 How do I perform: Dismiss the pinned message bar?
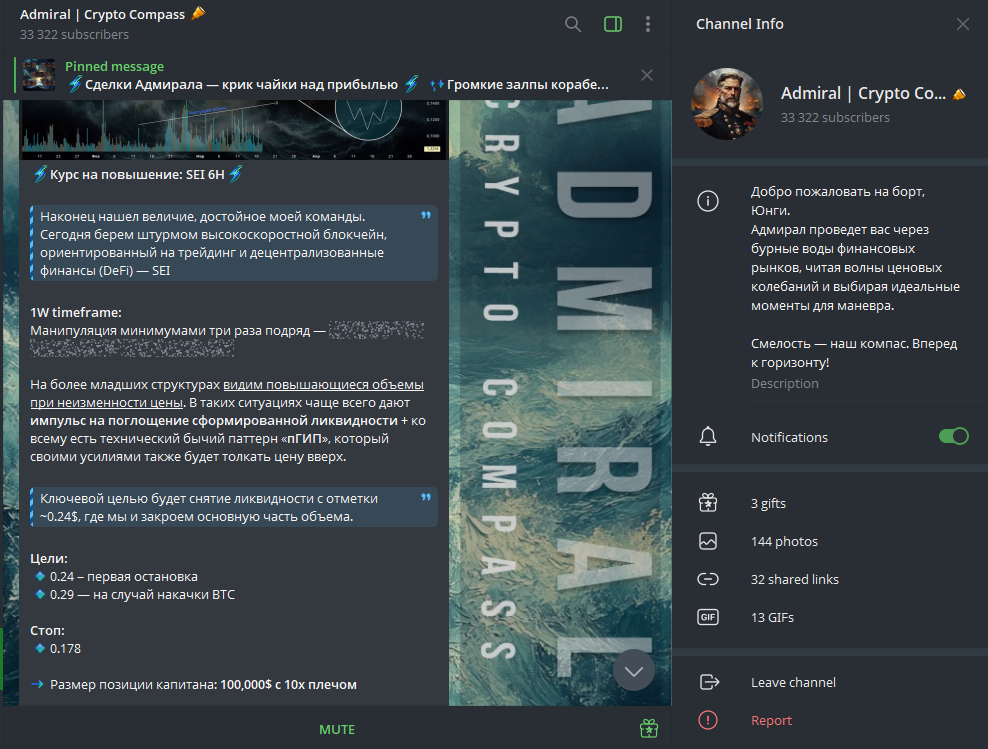(x=646, y=76)
